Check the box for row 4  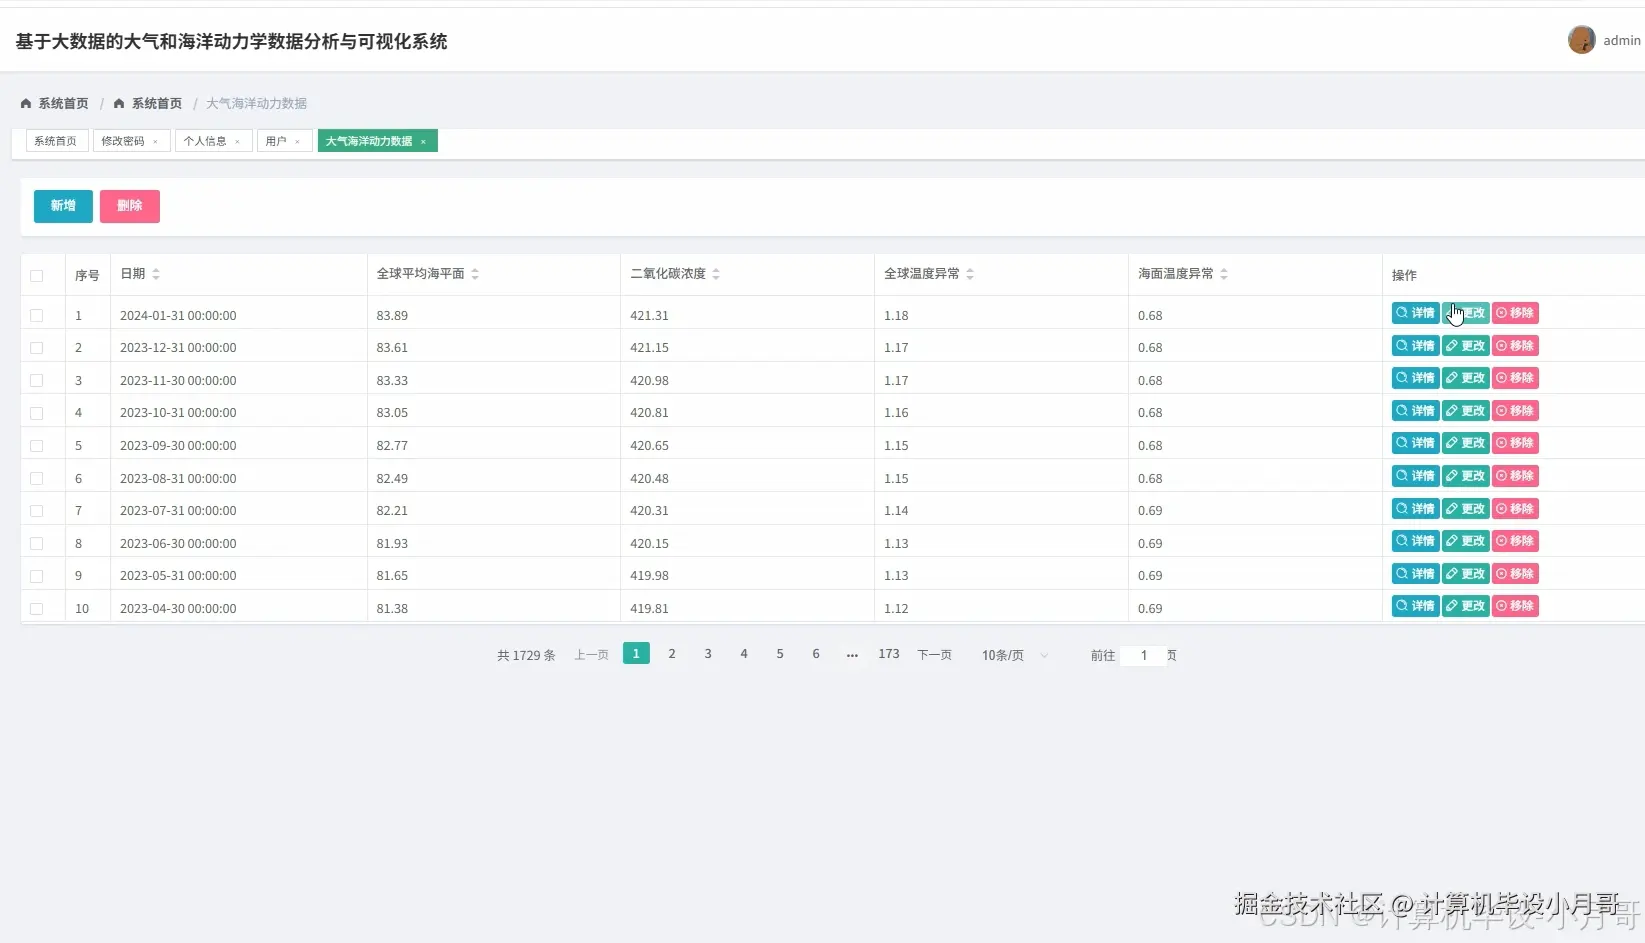point(37,413)
